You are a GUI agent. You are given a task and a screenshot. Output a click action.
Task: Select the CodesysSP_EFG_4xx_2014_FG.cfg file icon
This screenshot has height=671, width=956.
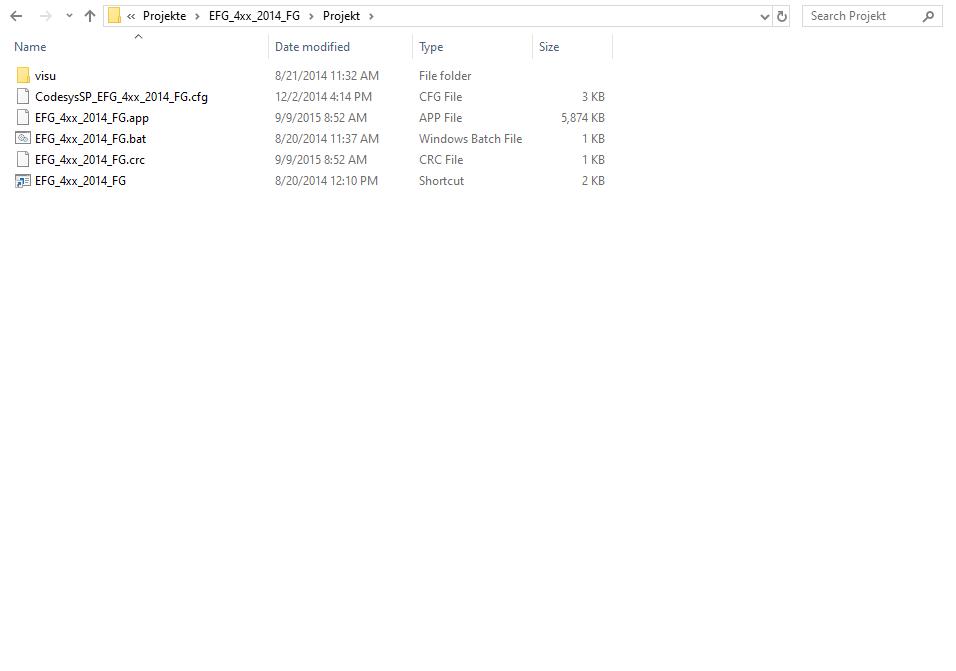pyautogui.click(x=23, y=96)
